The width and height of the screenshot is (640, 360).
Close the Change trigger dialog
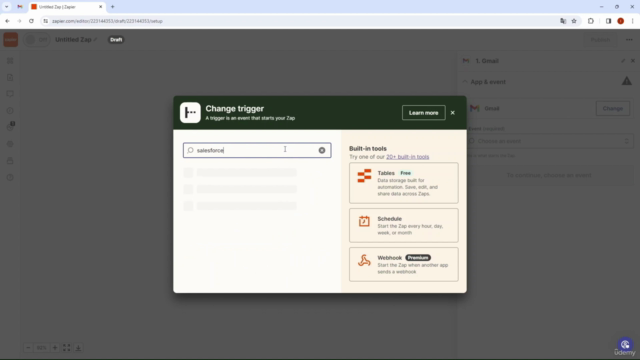452,113
